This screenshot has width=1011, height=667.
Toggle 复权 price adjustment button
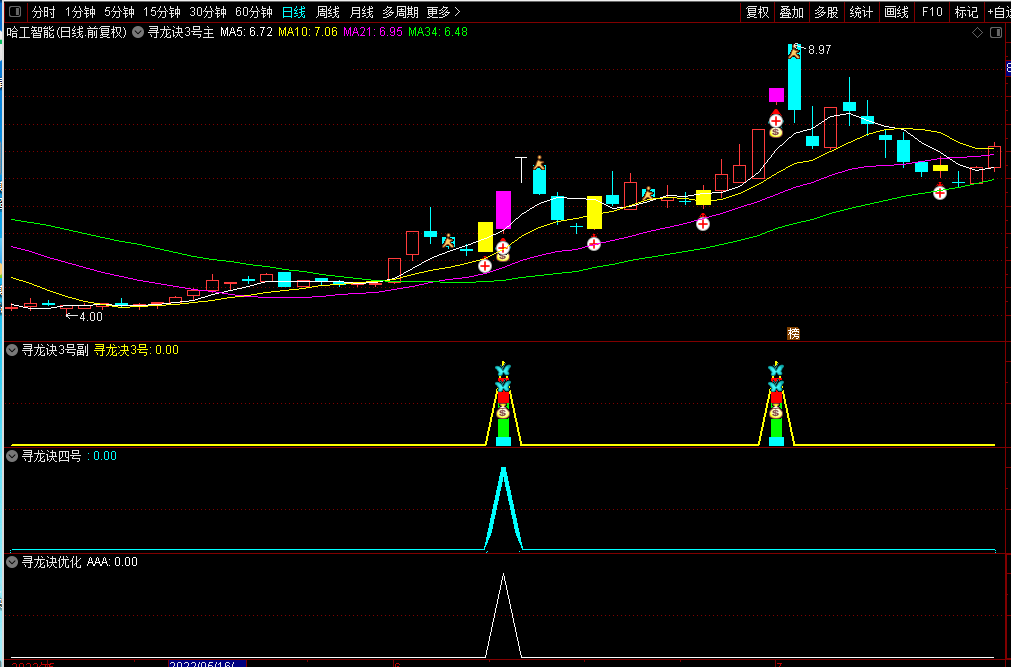click(757, 12)
